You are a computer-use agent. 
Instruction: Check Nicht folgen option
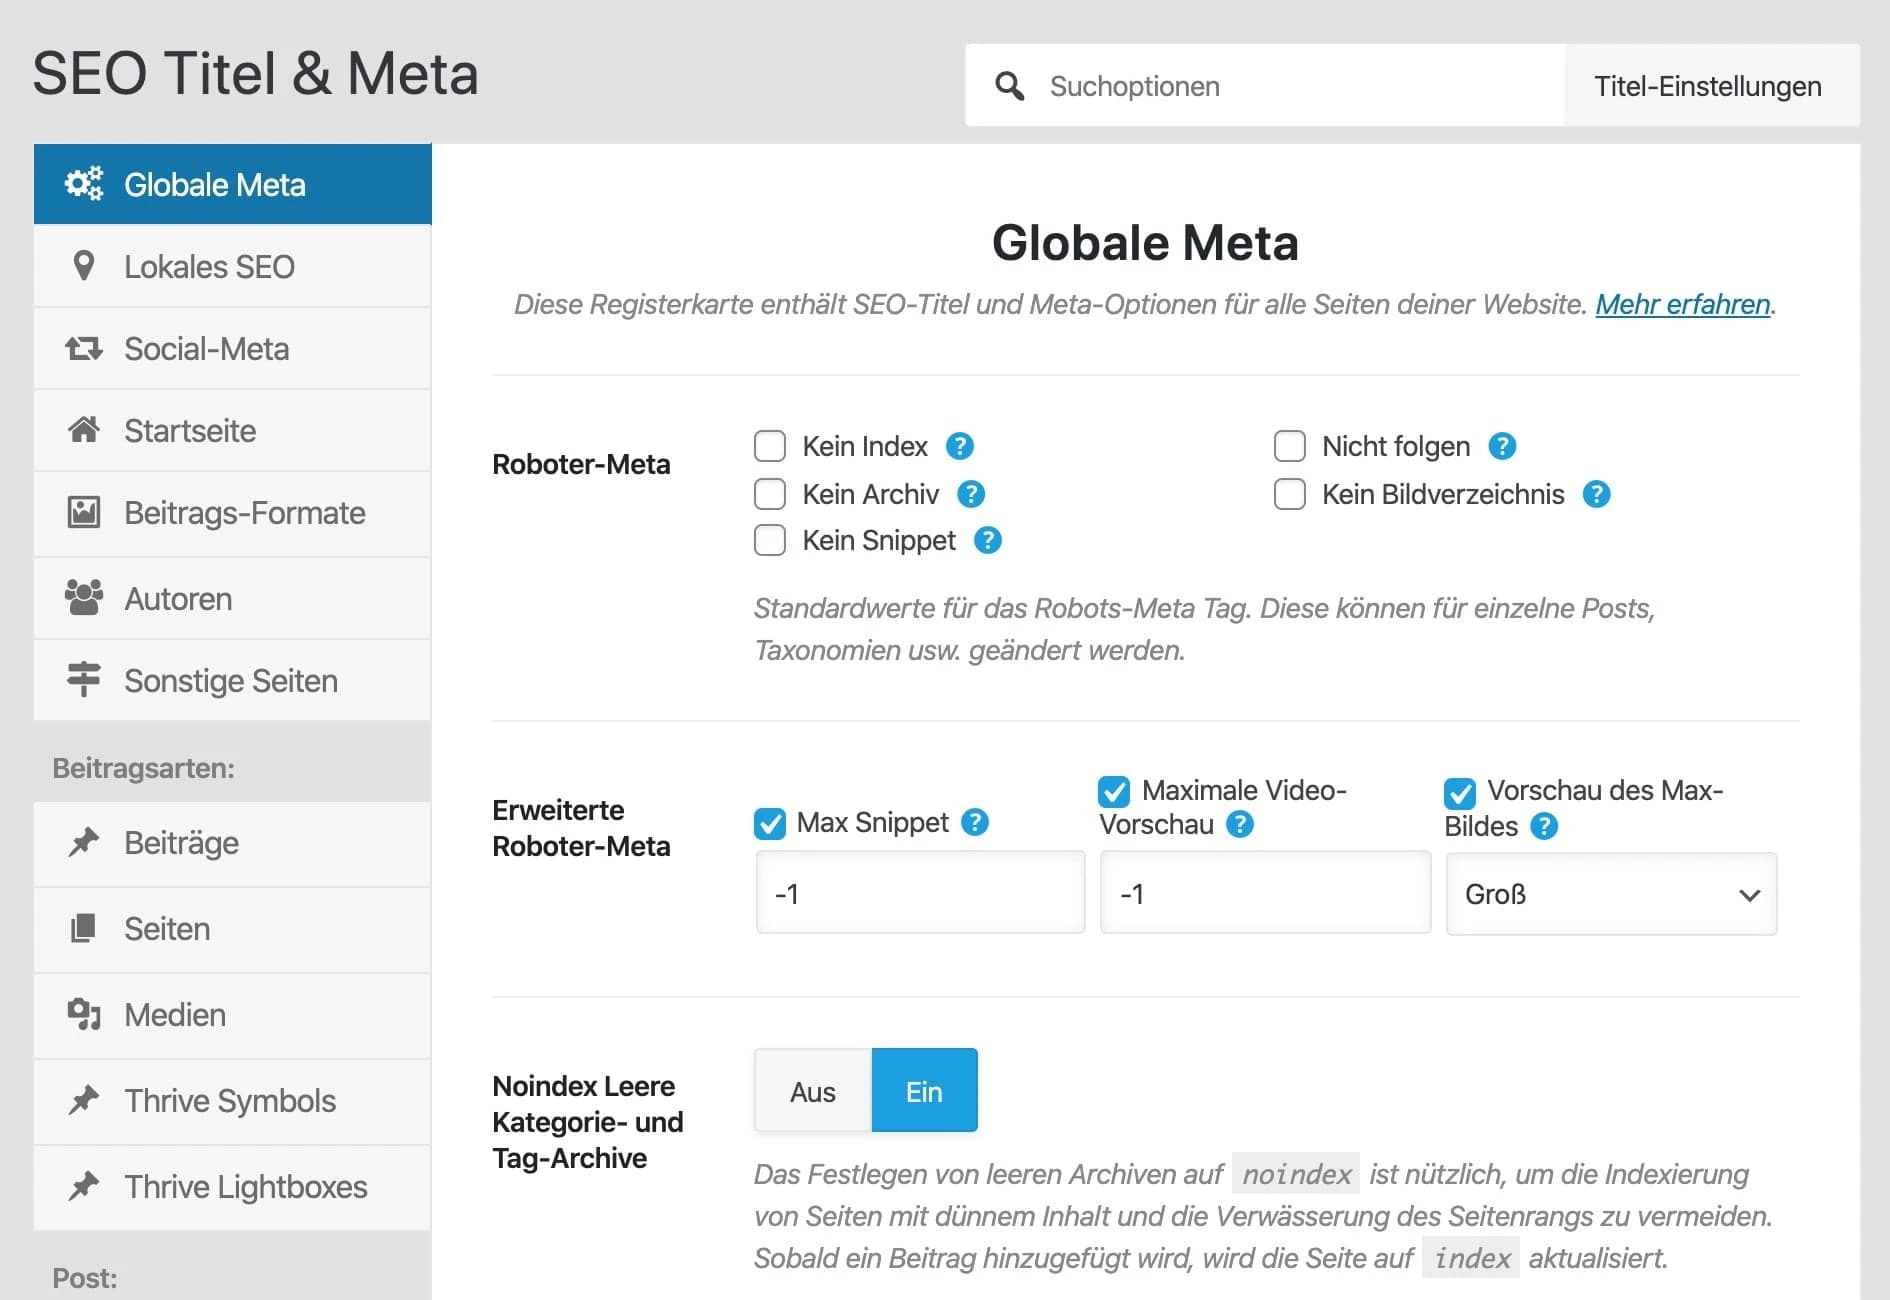pyautogui.click(x=1290, y=446)
